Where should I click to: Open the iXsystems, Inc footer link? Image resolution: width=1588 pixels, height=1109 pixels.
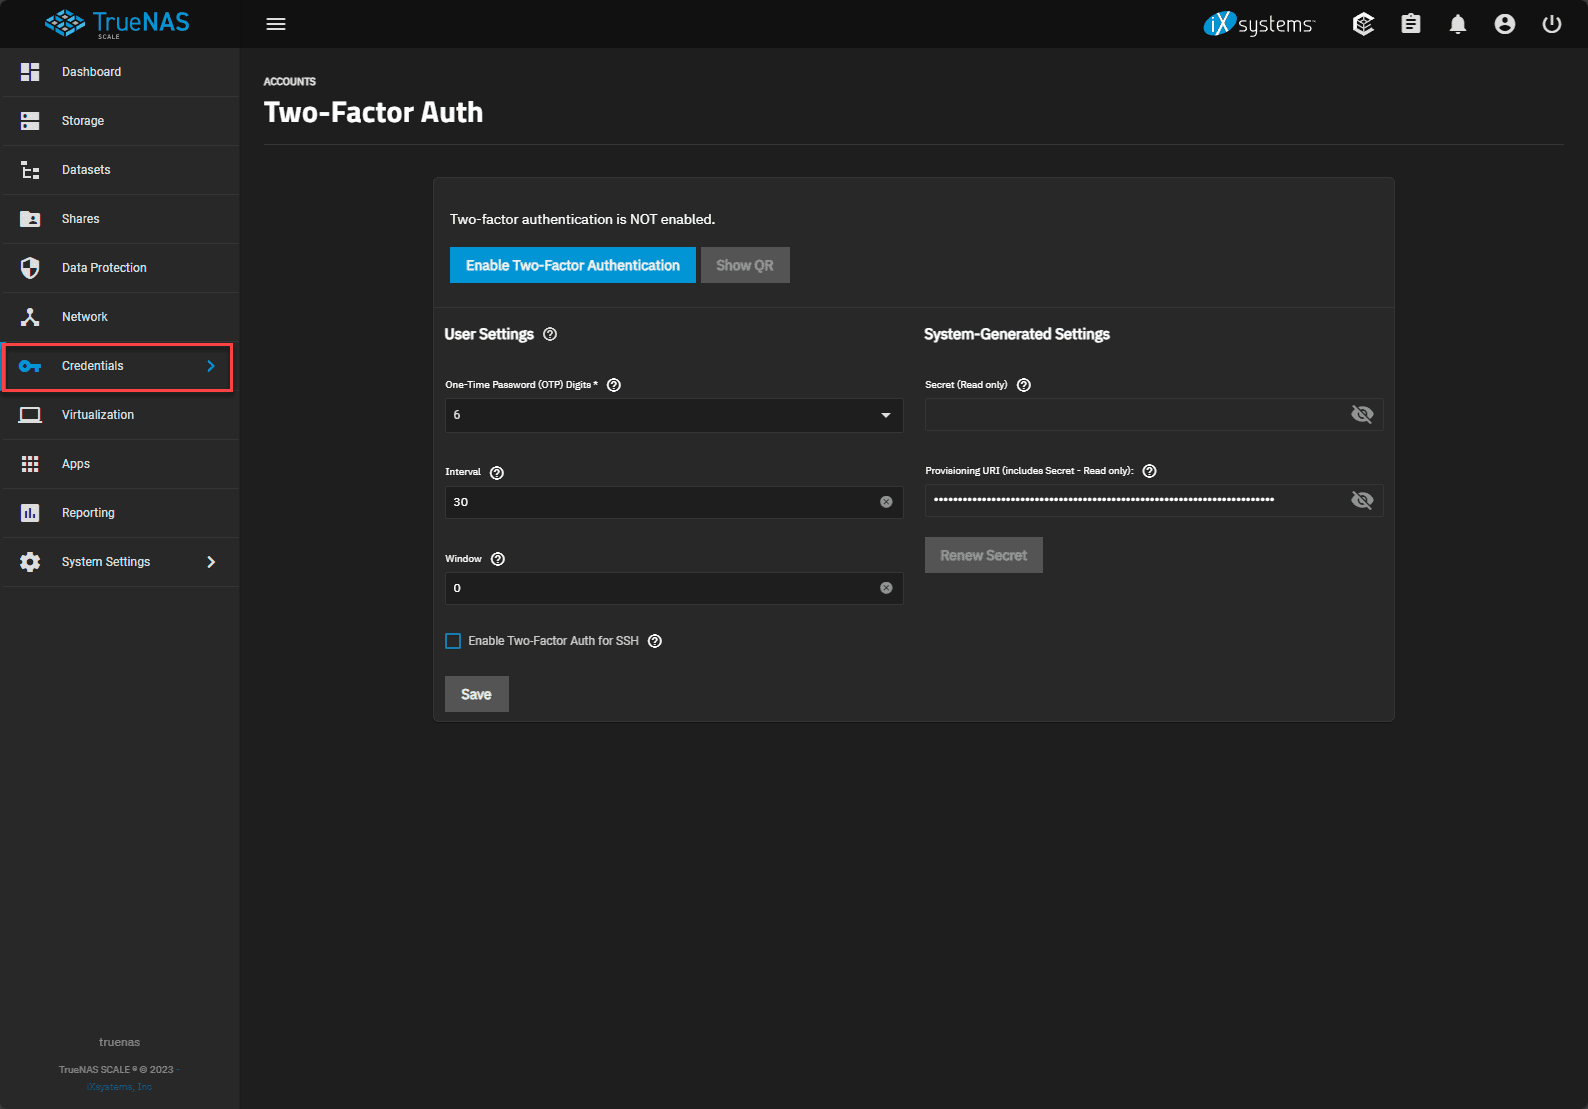(x=119, y=1087)
